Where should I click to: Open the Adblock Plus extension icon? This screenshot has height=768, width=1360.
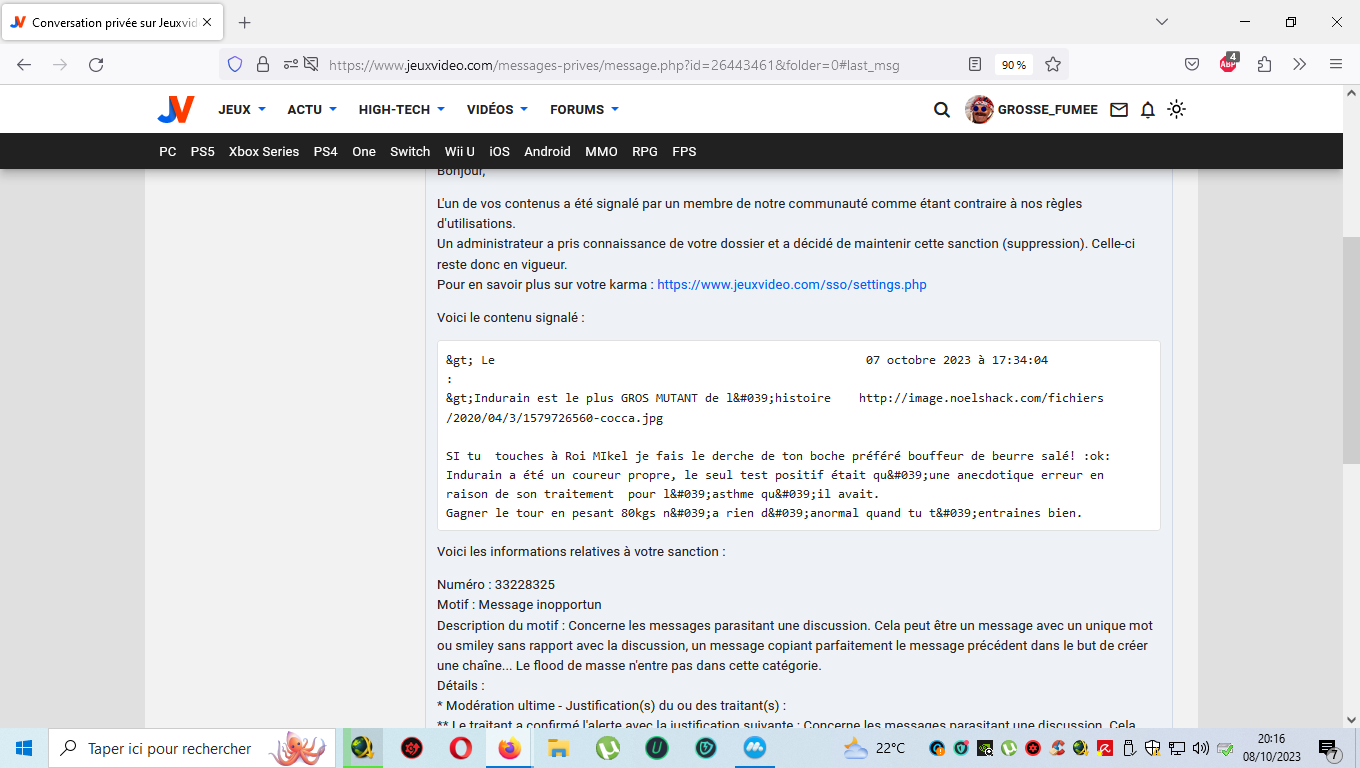point(1228,64)
